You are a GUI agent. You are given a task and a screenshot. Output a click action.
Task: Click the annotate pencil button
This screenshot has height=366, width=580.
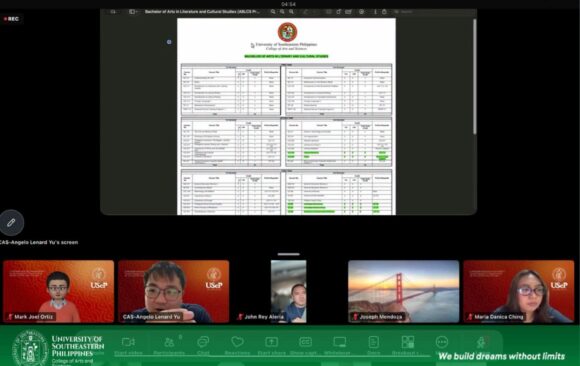click(11, 223)
